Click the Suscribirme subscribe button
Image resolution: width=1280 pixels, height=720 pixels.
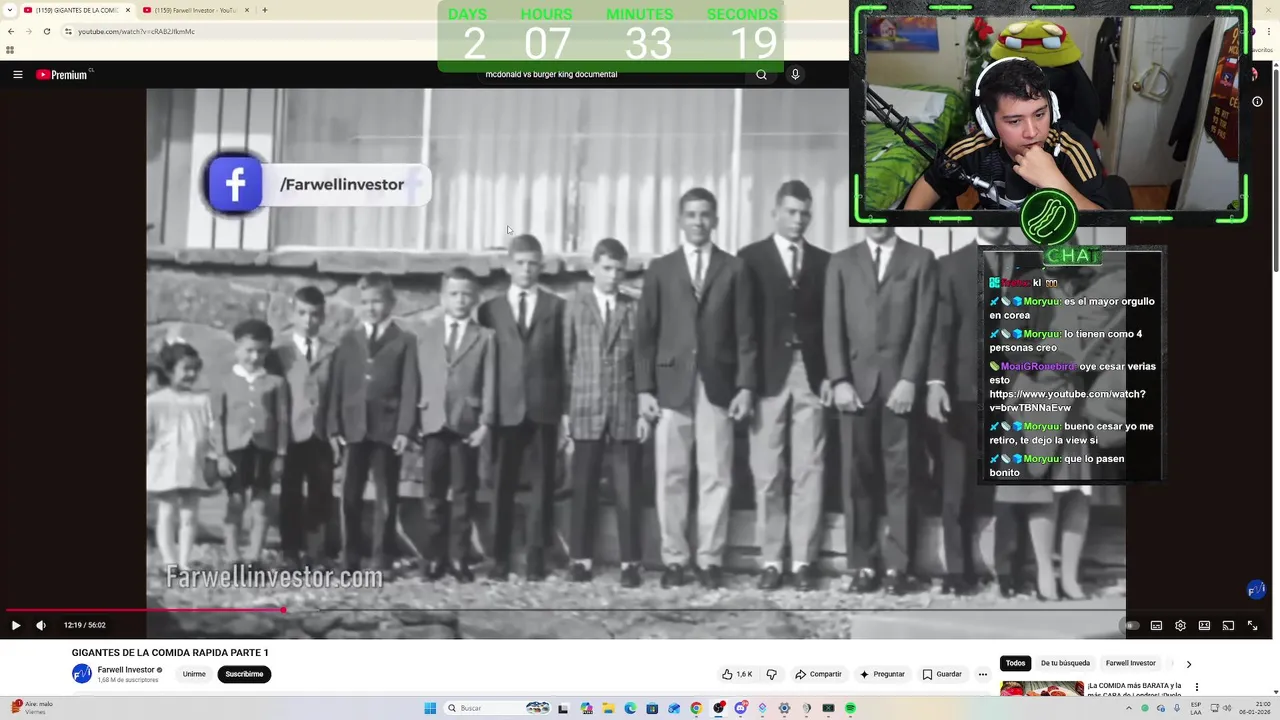244,674
